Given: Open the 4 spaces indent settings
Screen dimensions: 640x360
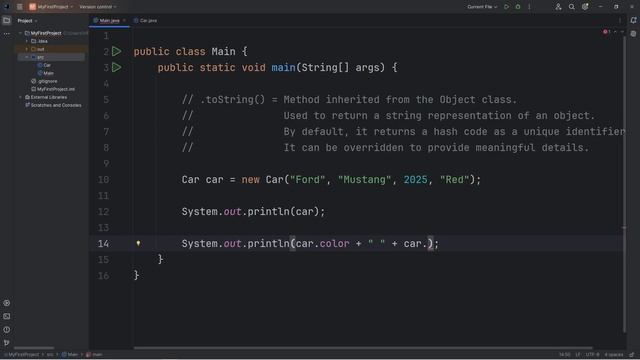Looking at the screenshot, I should click(x=613, y=355).
